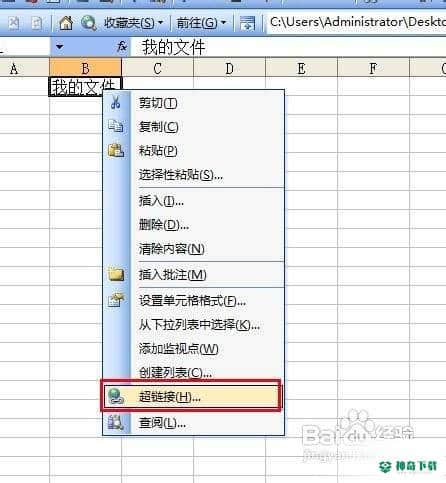
Task: Click the formula bar showing 我的文件
Action: pos(288,47)
